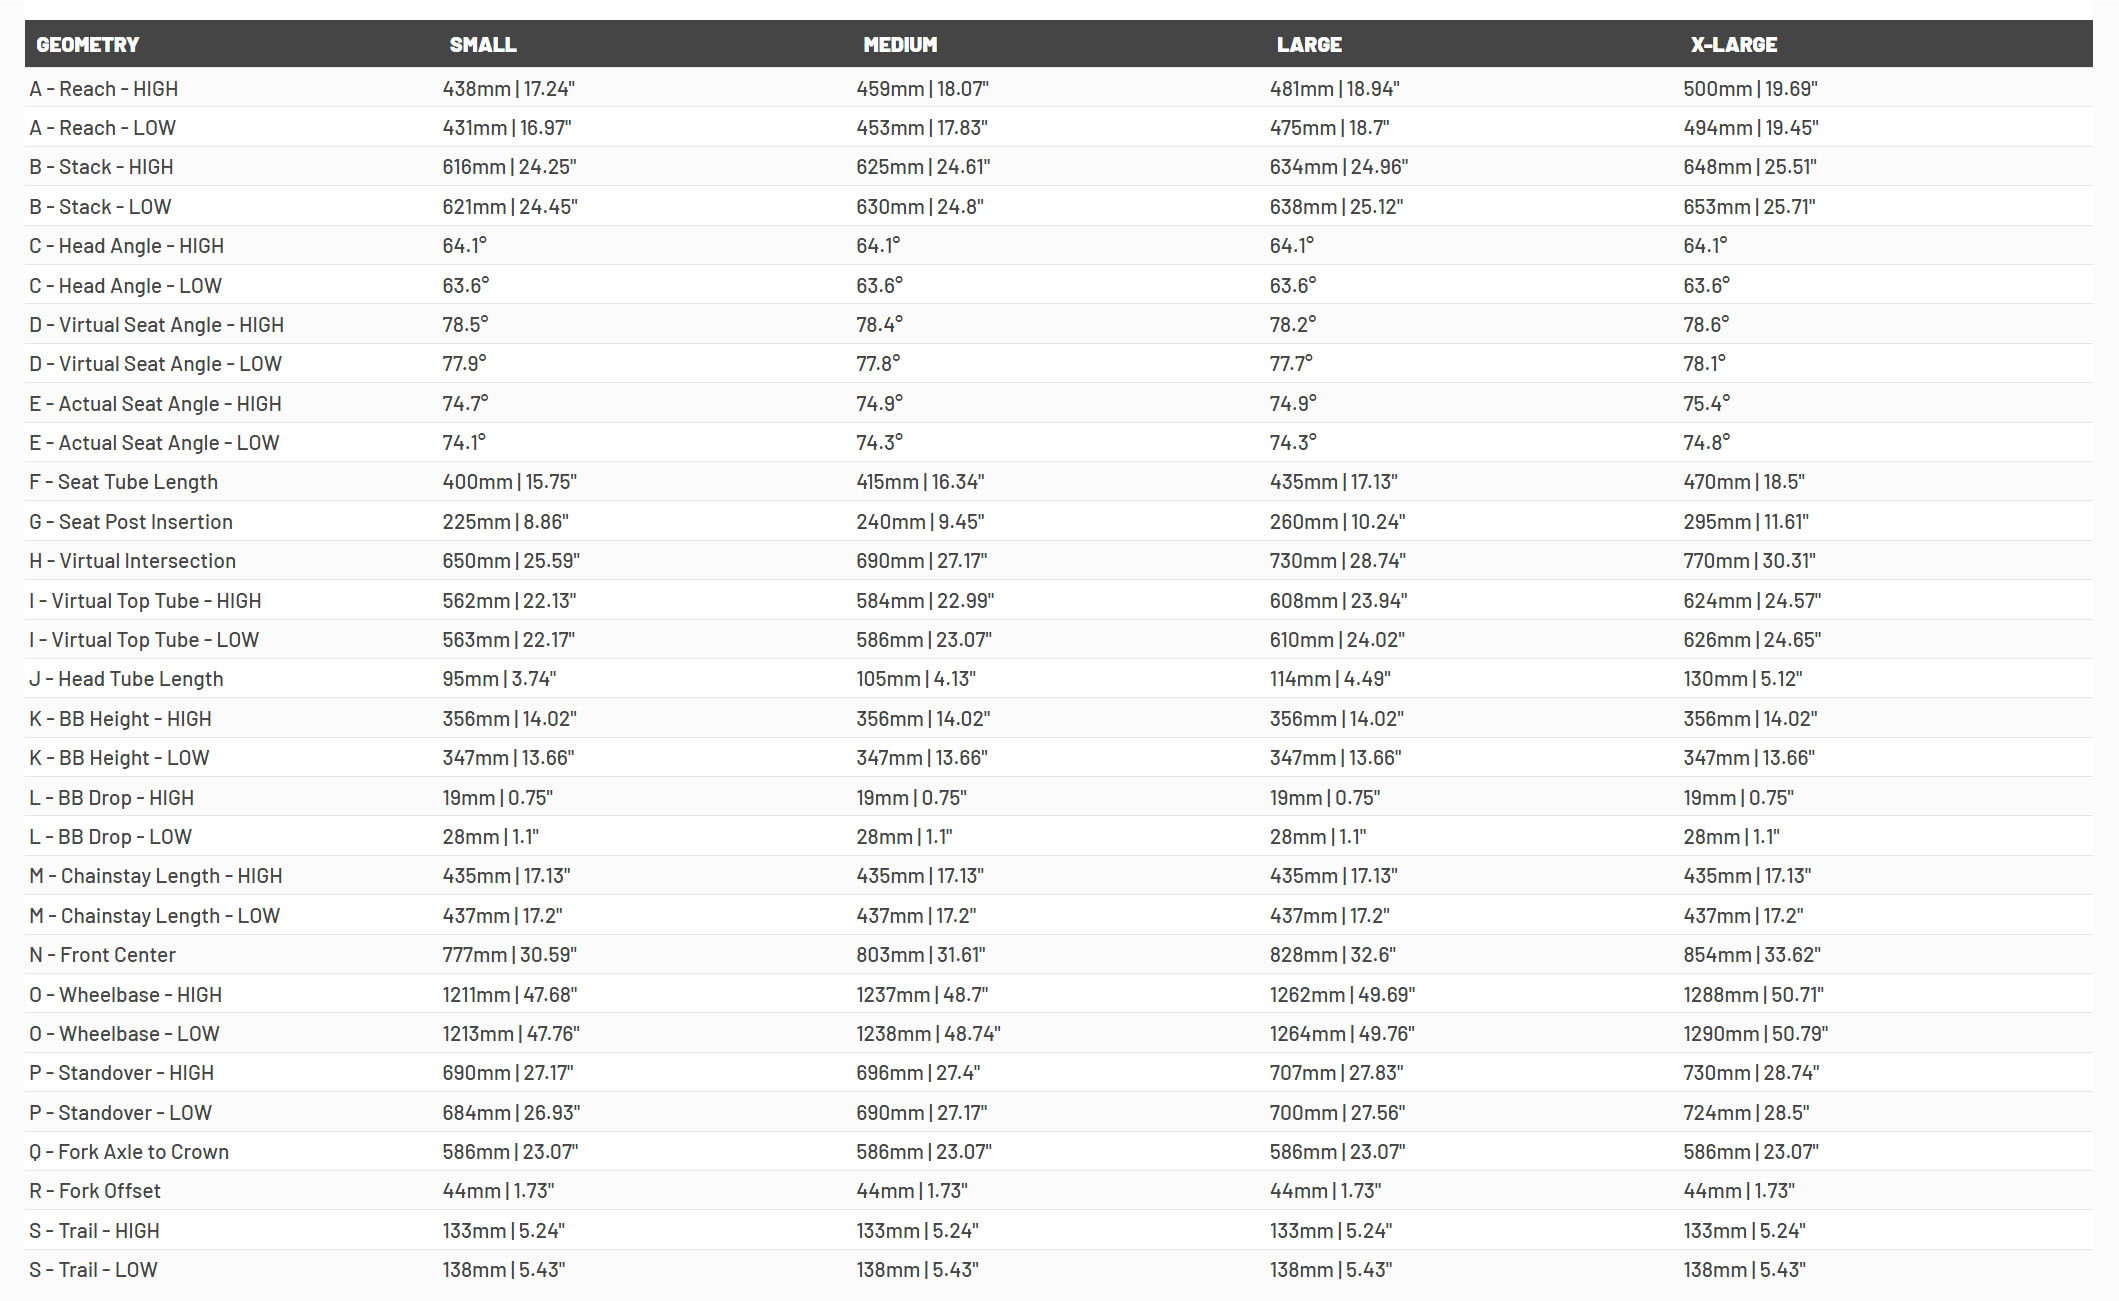Screen dimensions: 2119x1301
Task: Click the GEOMETRY column header
Action: [88, 45]
